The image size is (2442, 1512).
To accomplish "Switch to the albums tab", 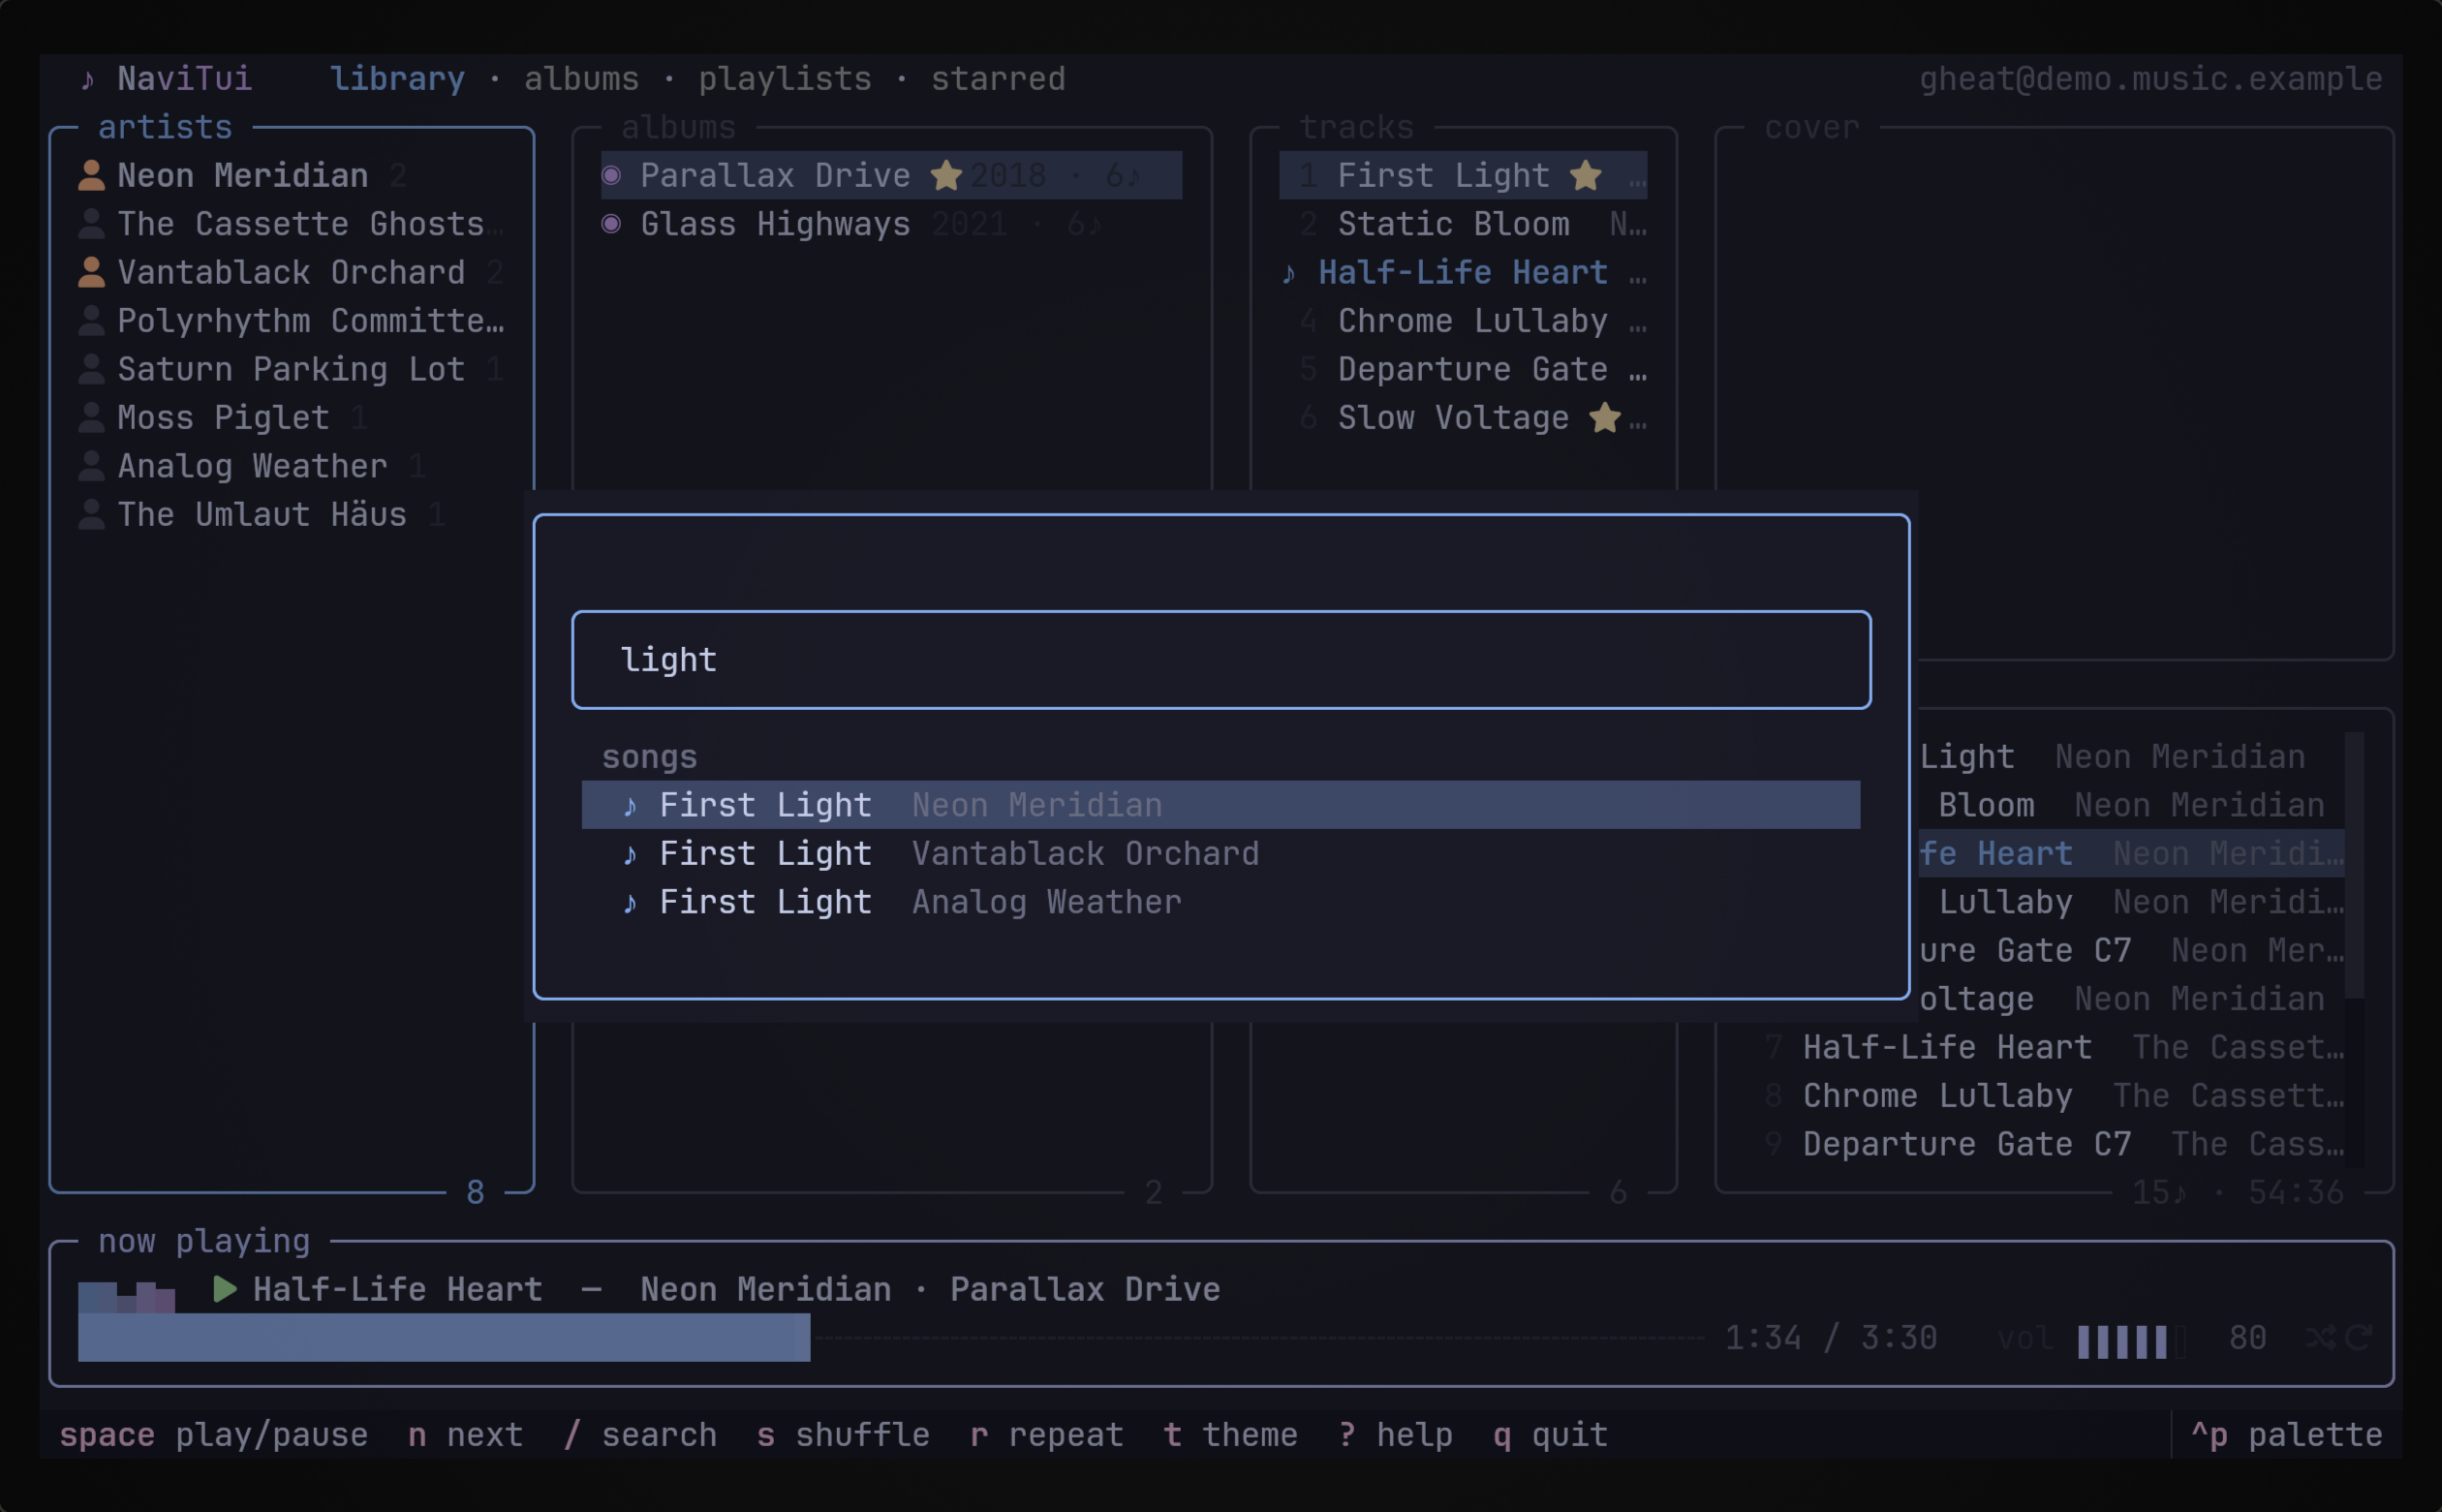I will (581, 79).
